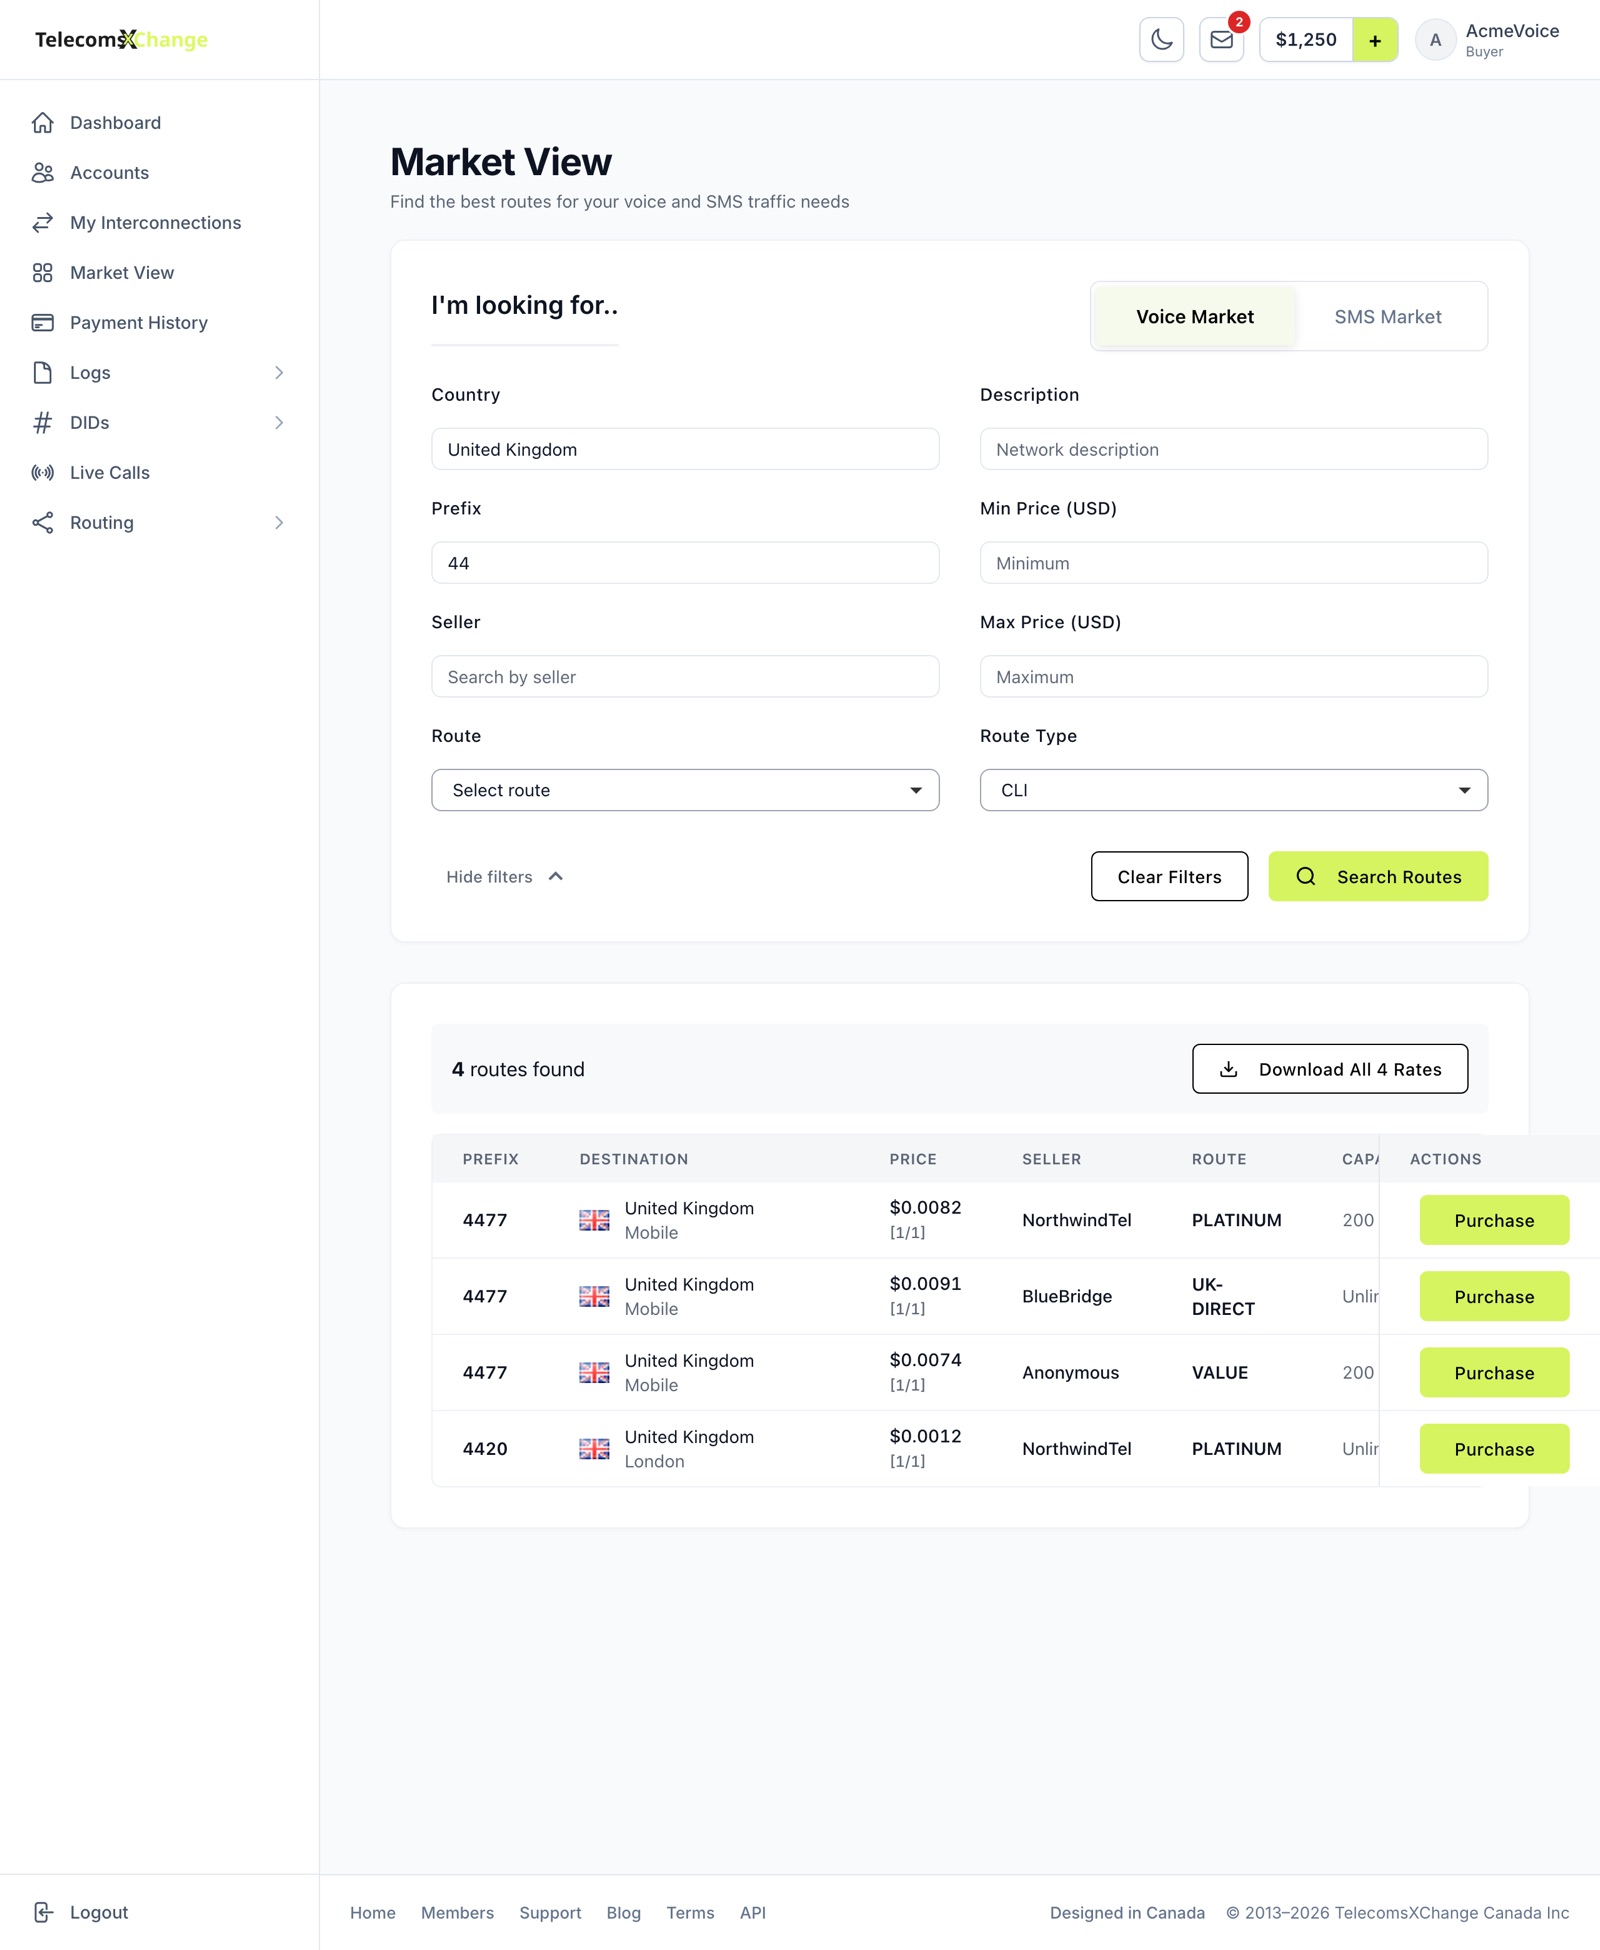Add funds with the plus button

(1375, 40)
